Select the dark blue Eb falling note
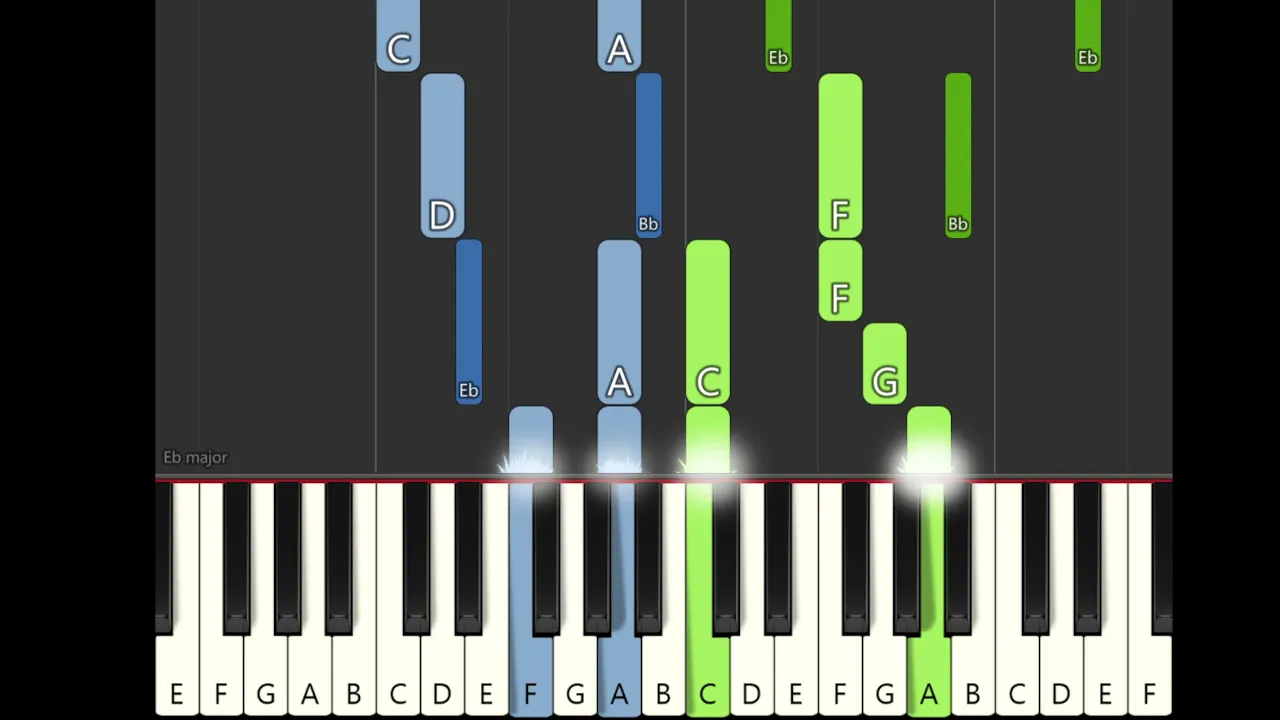Screen dimensions: 1280x720 pos(469,322)
